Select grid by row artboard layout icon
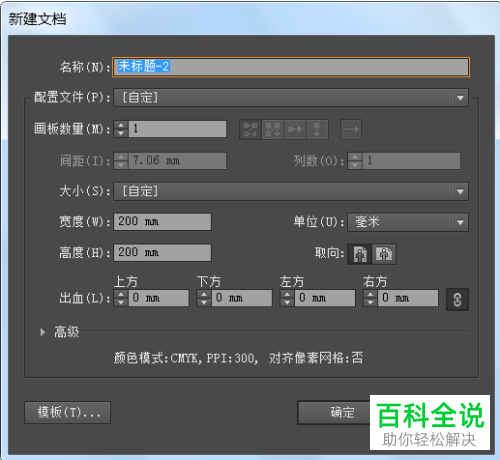 coord(250,129)
